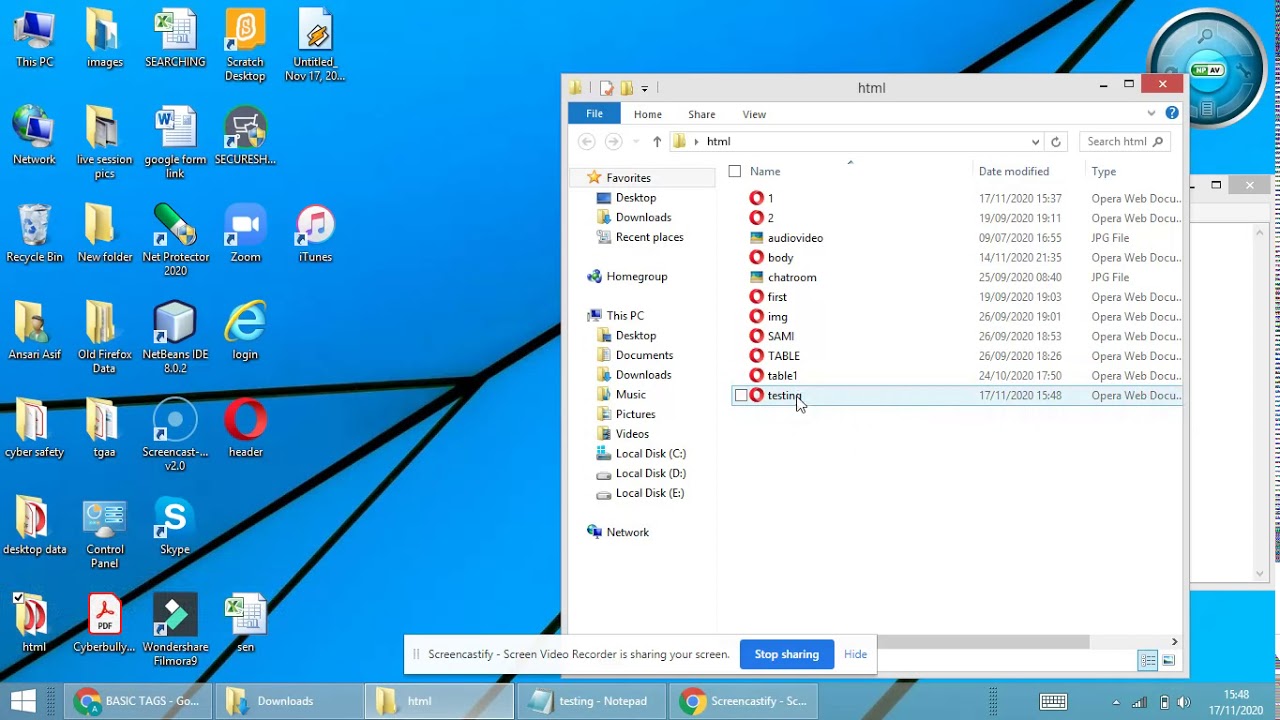Screen dimensions: 1280x720
Task: Switch to the View ribbon tab
Action: (754, 114)
